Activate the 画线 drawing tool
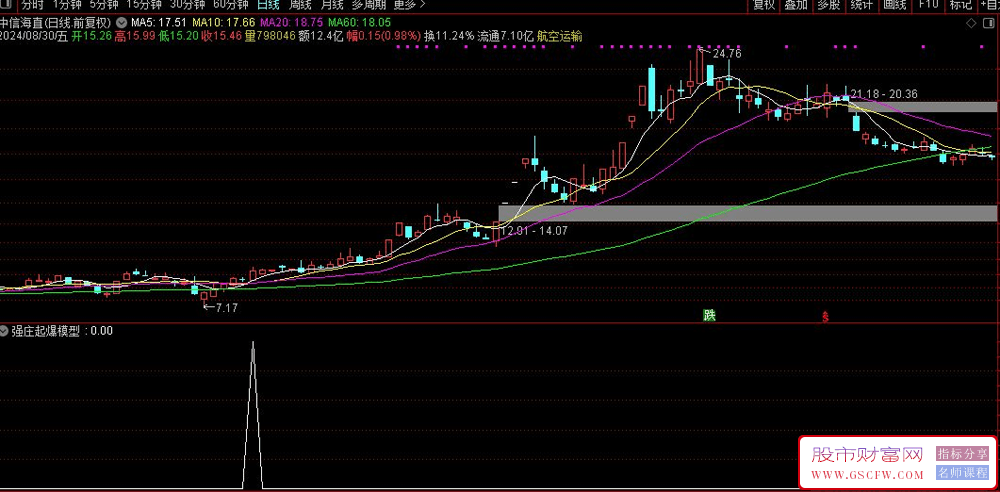The width and height of the screenshot is (1000, 492). tap(895, 5)
